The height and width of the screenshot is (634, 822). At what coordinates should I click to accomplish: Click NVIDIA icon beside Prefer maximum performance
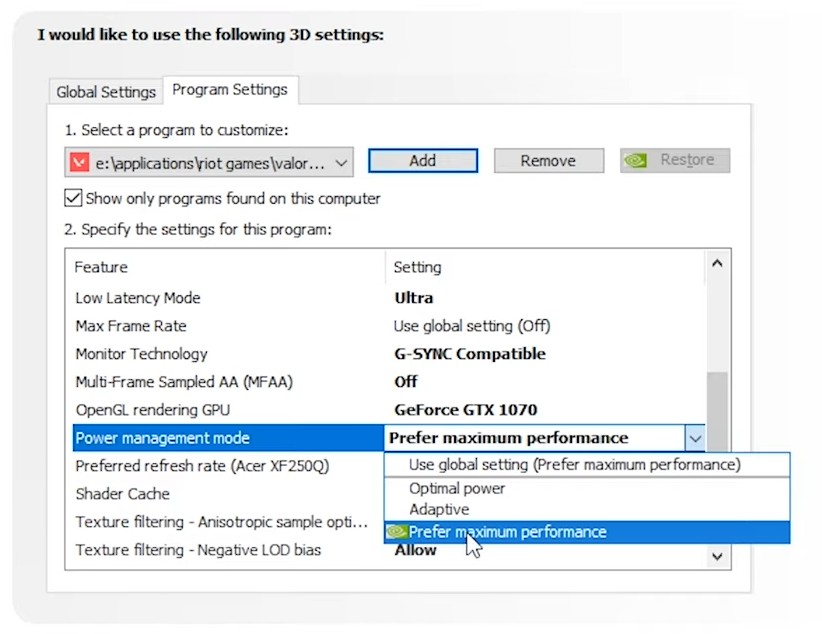click(397, 532)
